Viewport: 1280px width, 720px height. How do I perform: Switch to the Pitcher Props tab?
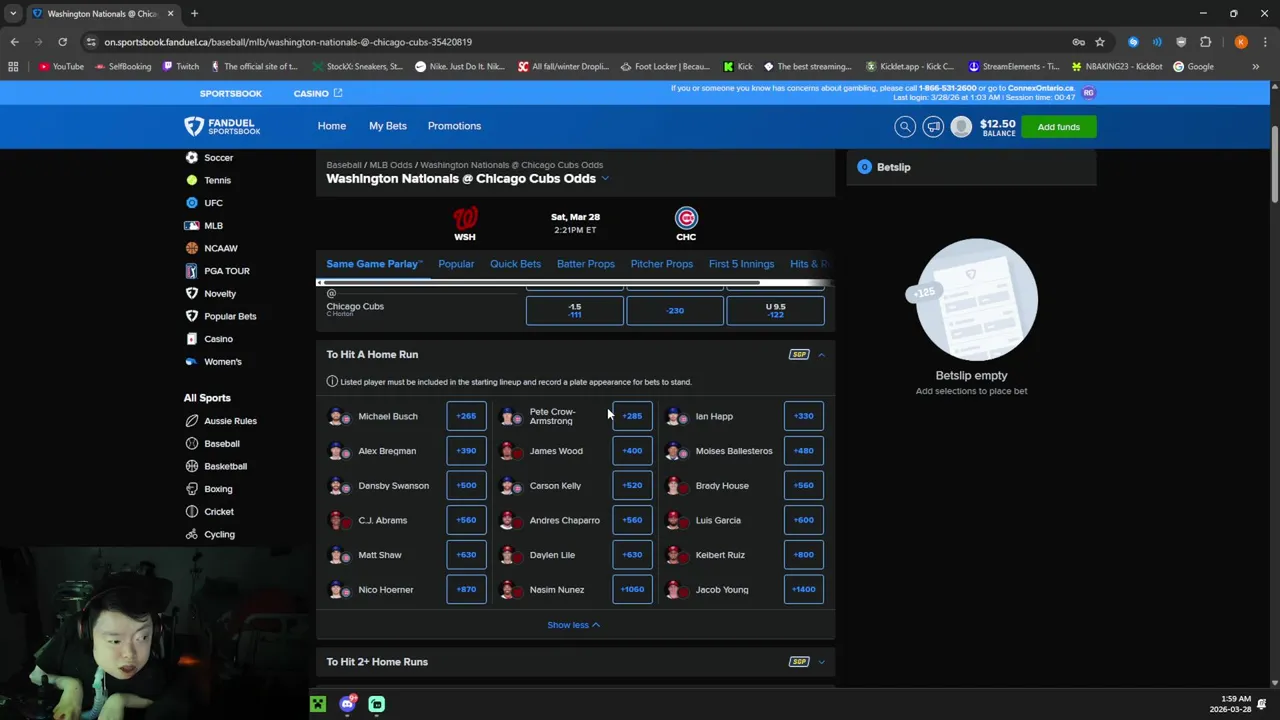(662, 264)
